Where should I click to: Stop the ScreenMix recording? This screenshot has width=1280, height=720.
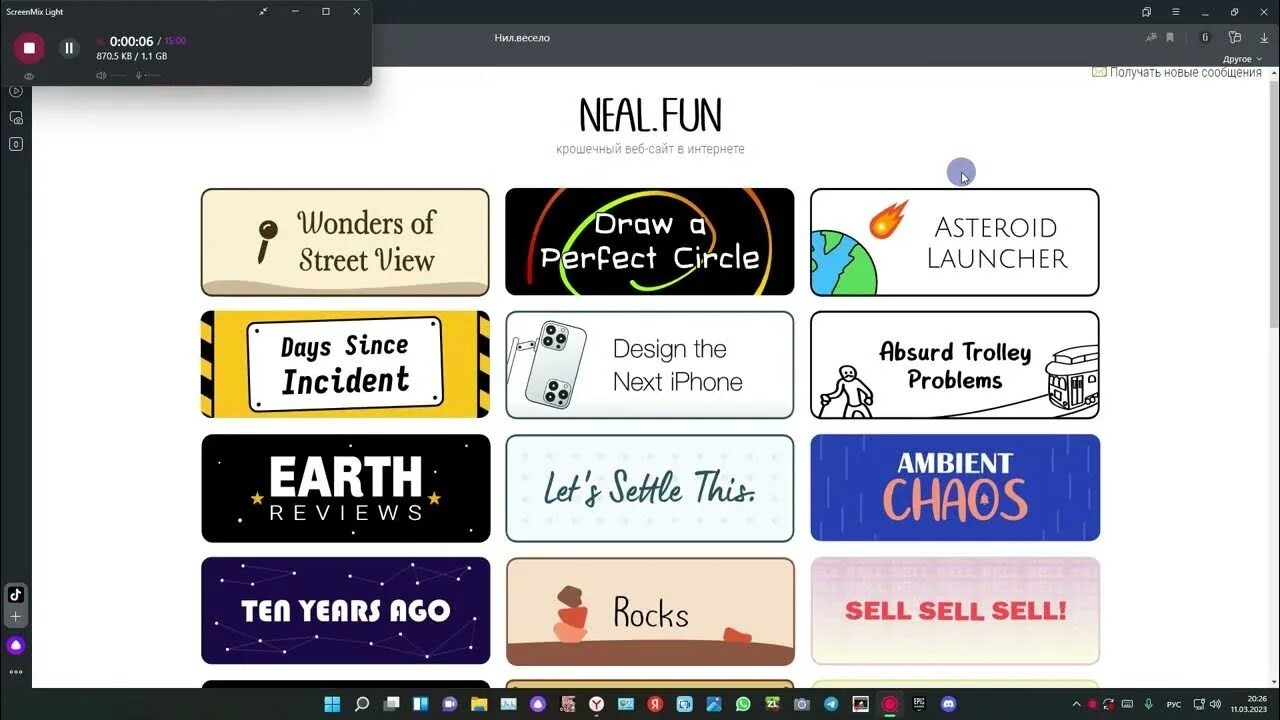coord(29,47)
